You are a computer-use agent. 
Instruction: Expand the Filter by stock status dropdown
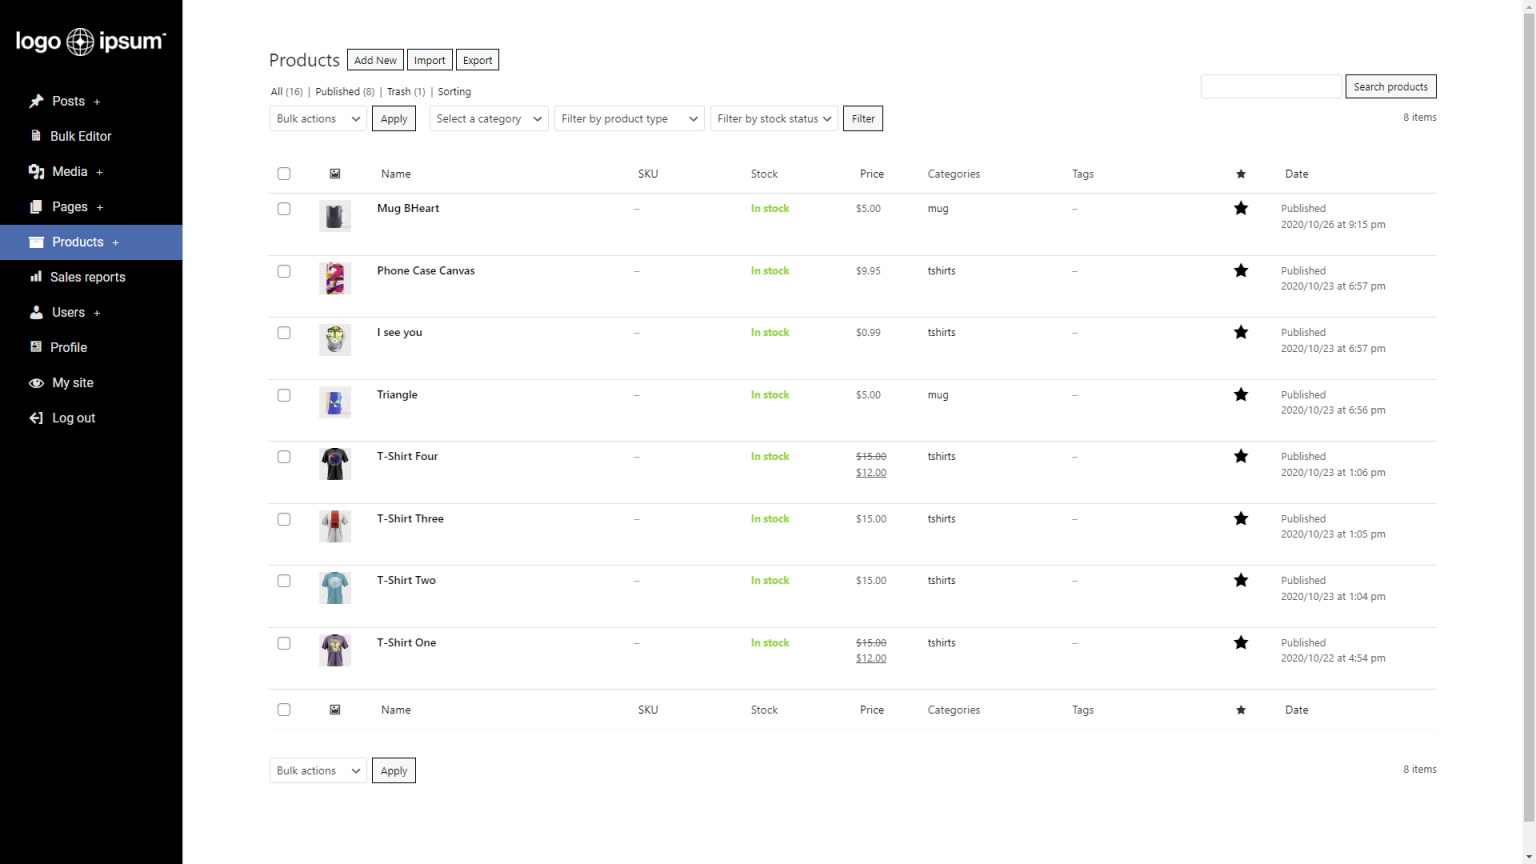click(774, 118)
